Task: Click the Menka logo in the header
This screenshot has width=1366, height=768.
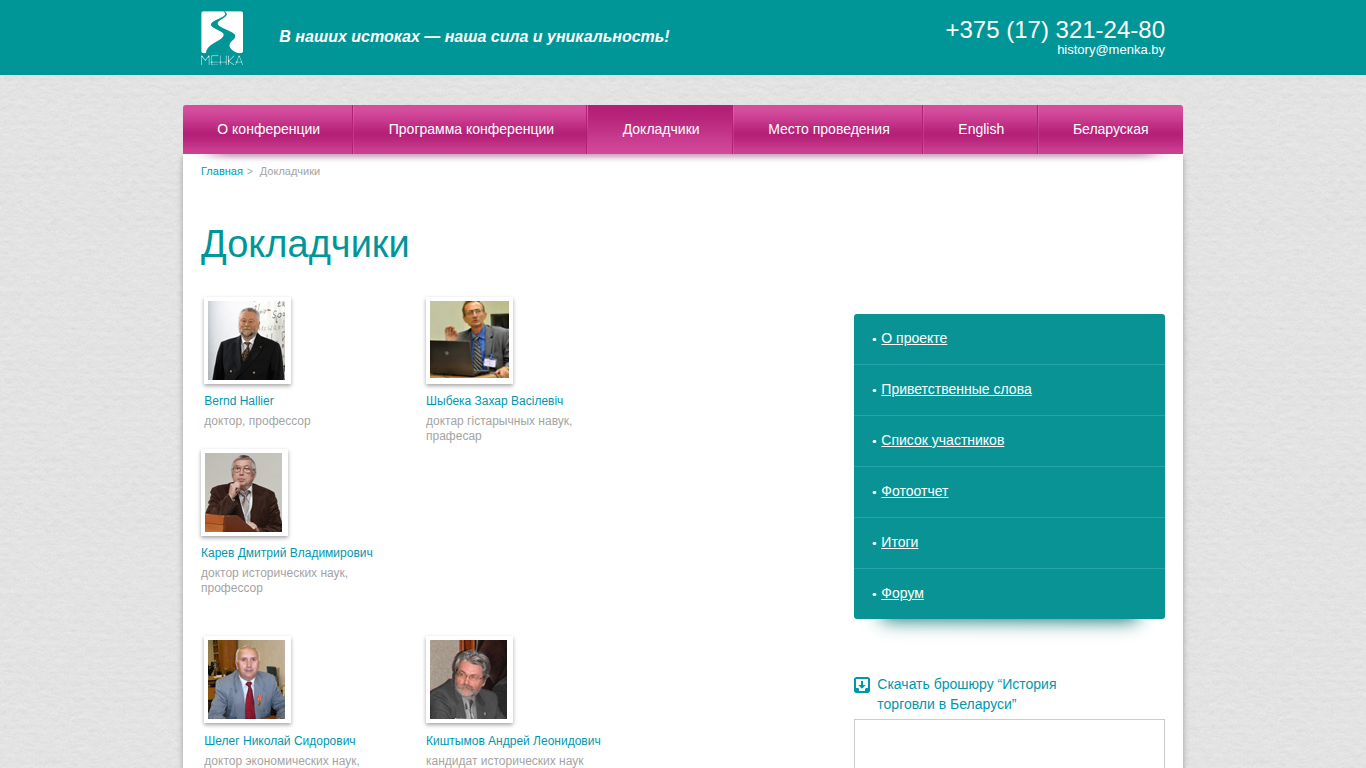Action: pos(222,38)
